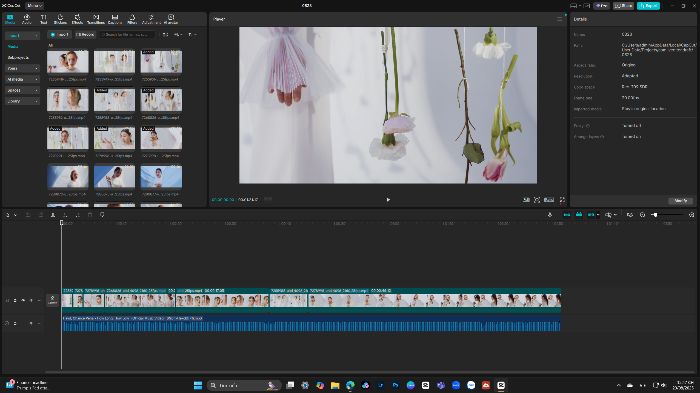Split the clip at playhead
The width and height of the screenshot is (700, 393).
click(53, 215)
